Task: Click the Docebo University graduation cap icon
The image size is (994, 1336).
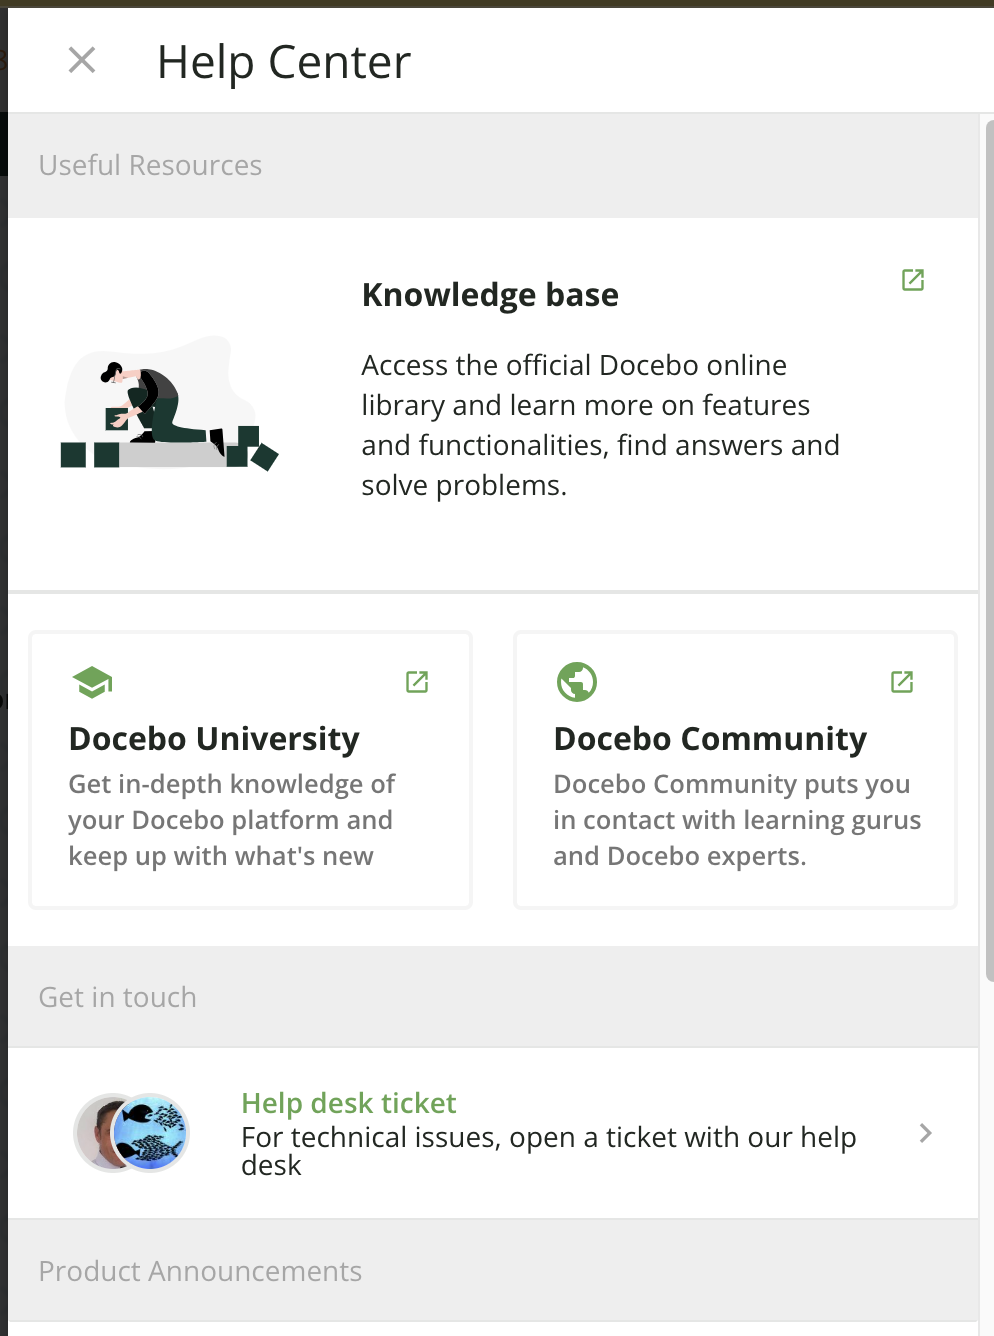Action: (x=93, y=683)
